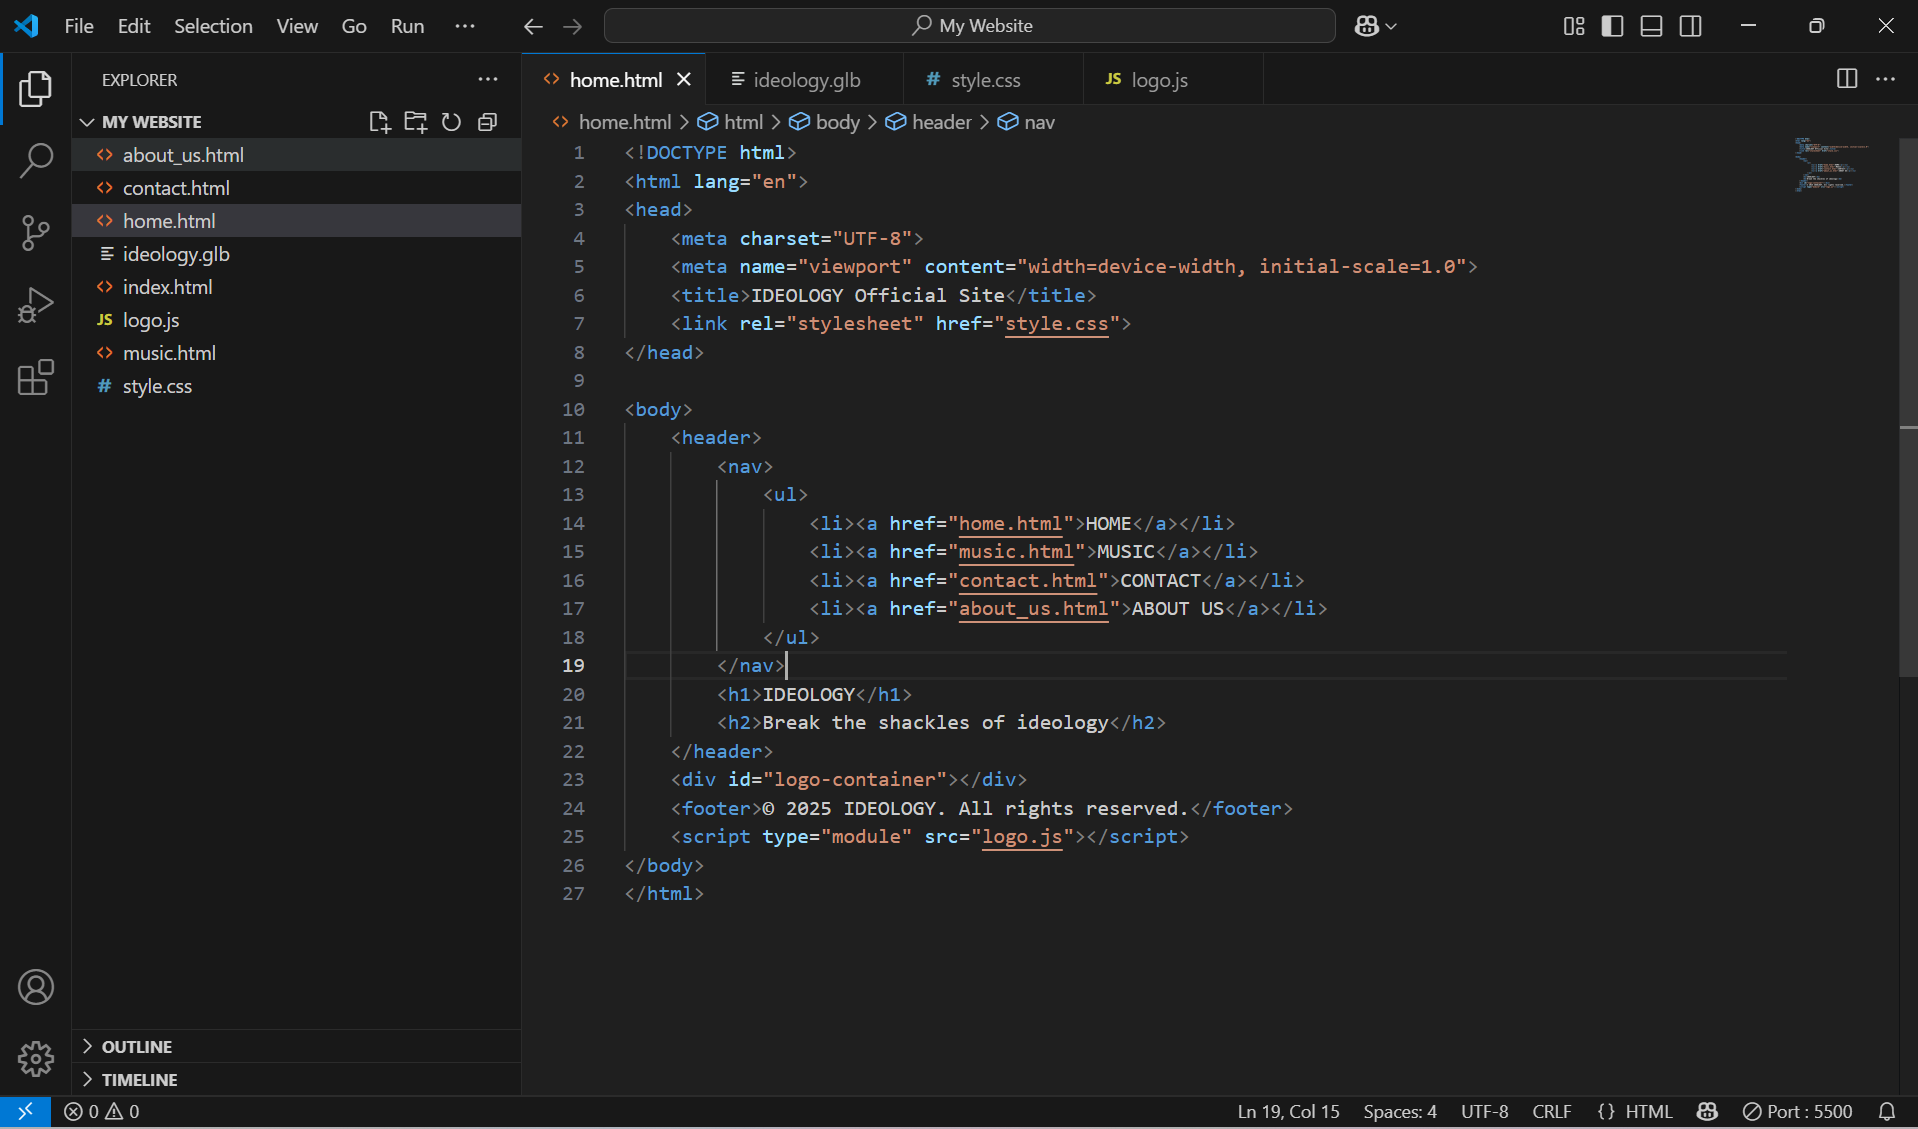Collapse all folders in Explorer
This screenshot has height=1129, width=1918.
[x=487, y=122]
